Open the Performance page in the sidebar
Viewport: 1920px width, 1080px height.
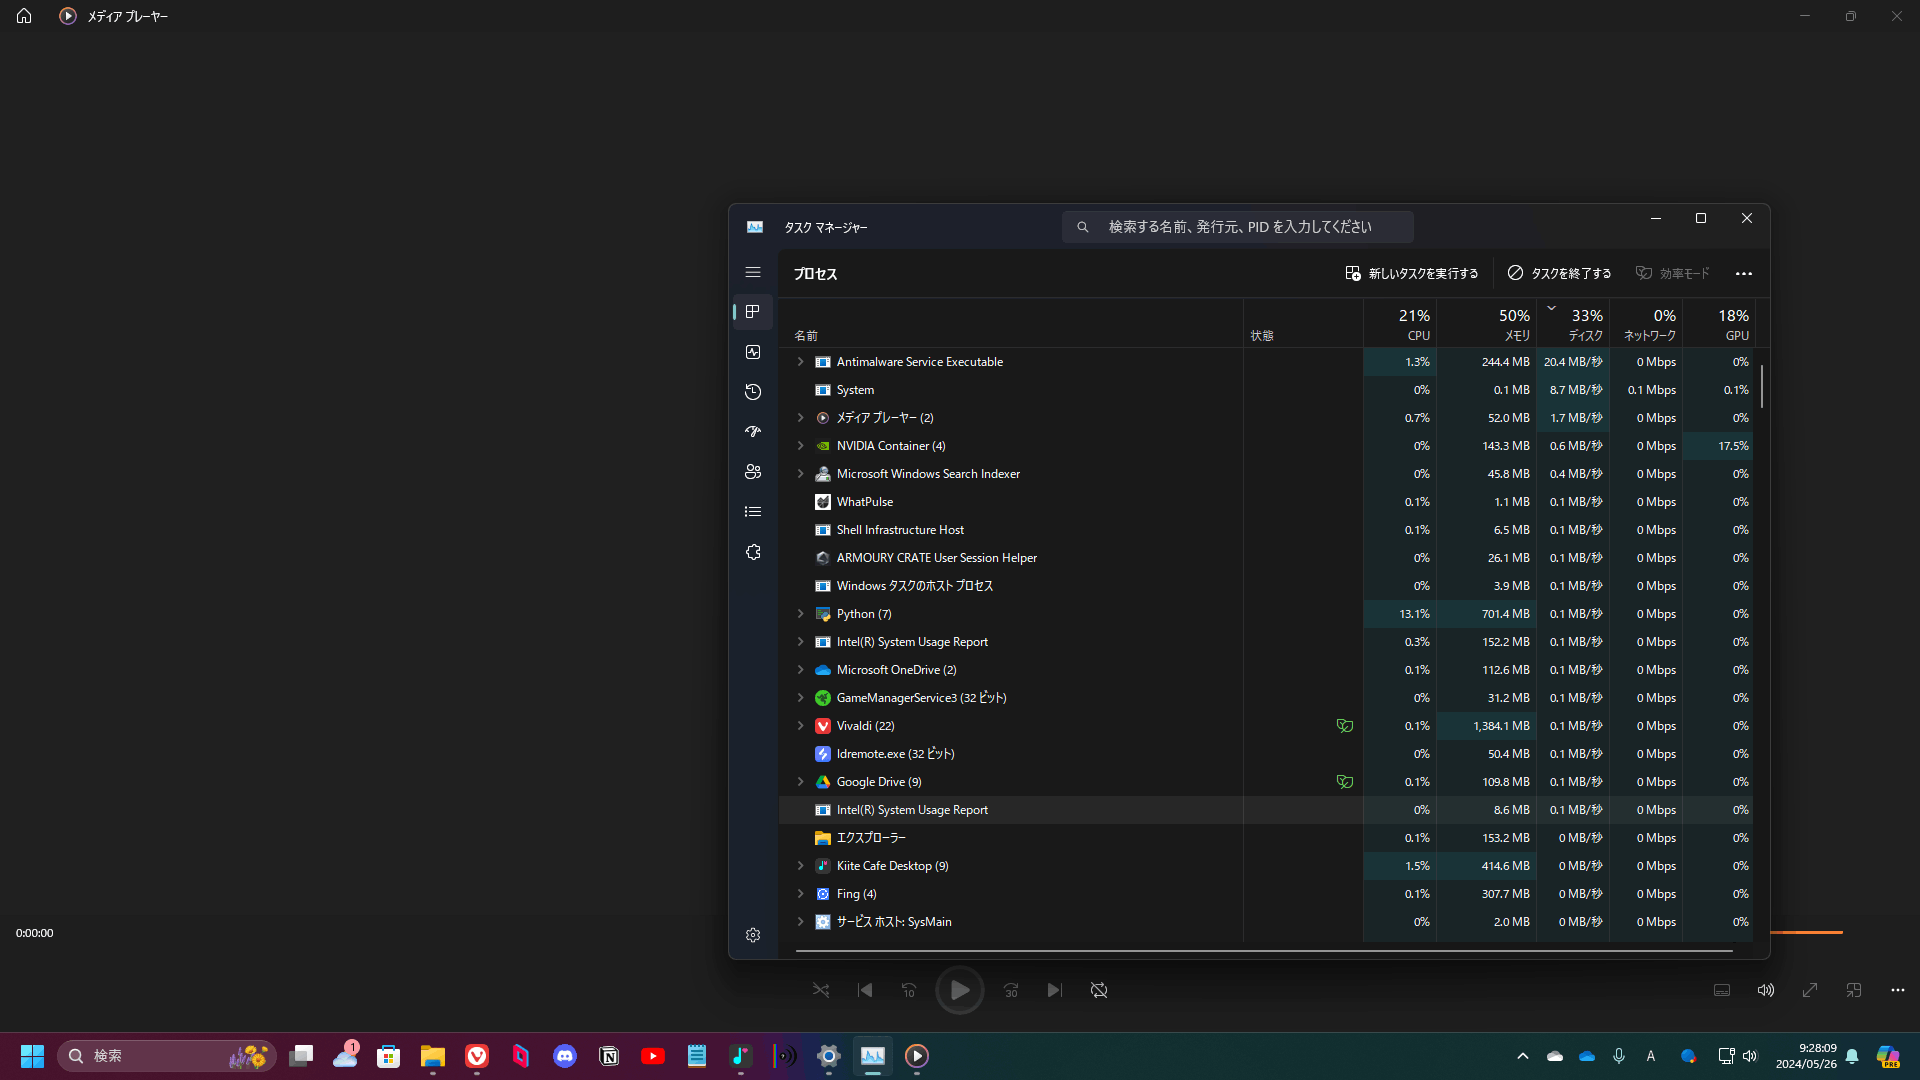point(753,352)
